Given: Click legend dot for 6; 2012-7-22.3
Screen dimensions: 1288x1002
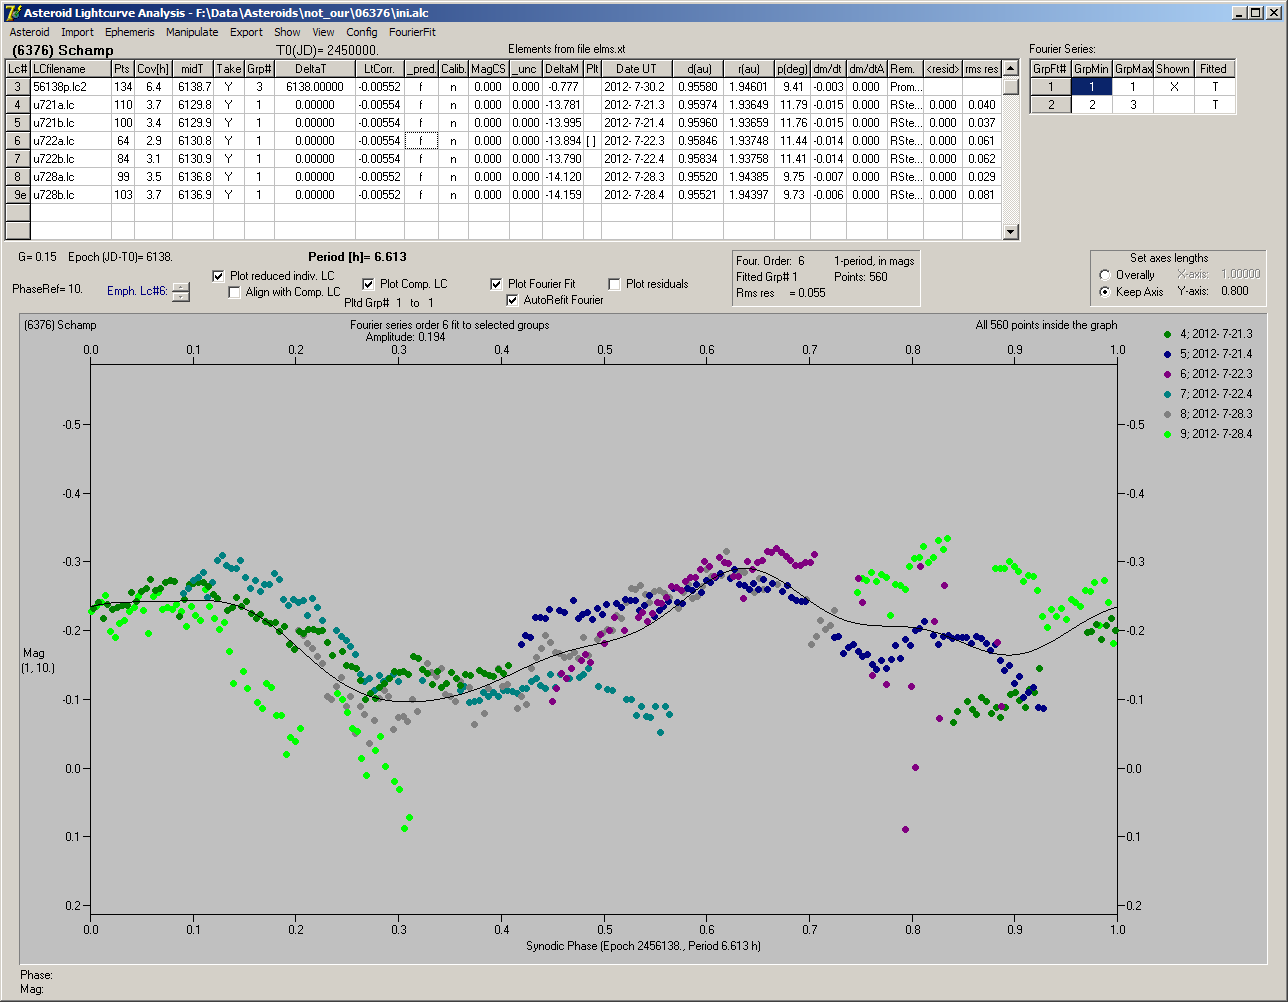Looking at the screenshot, I should pos(1168,373).
